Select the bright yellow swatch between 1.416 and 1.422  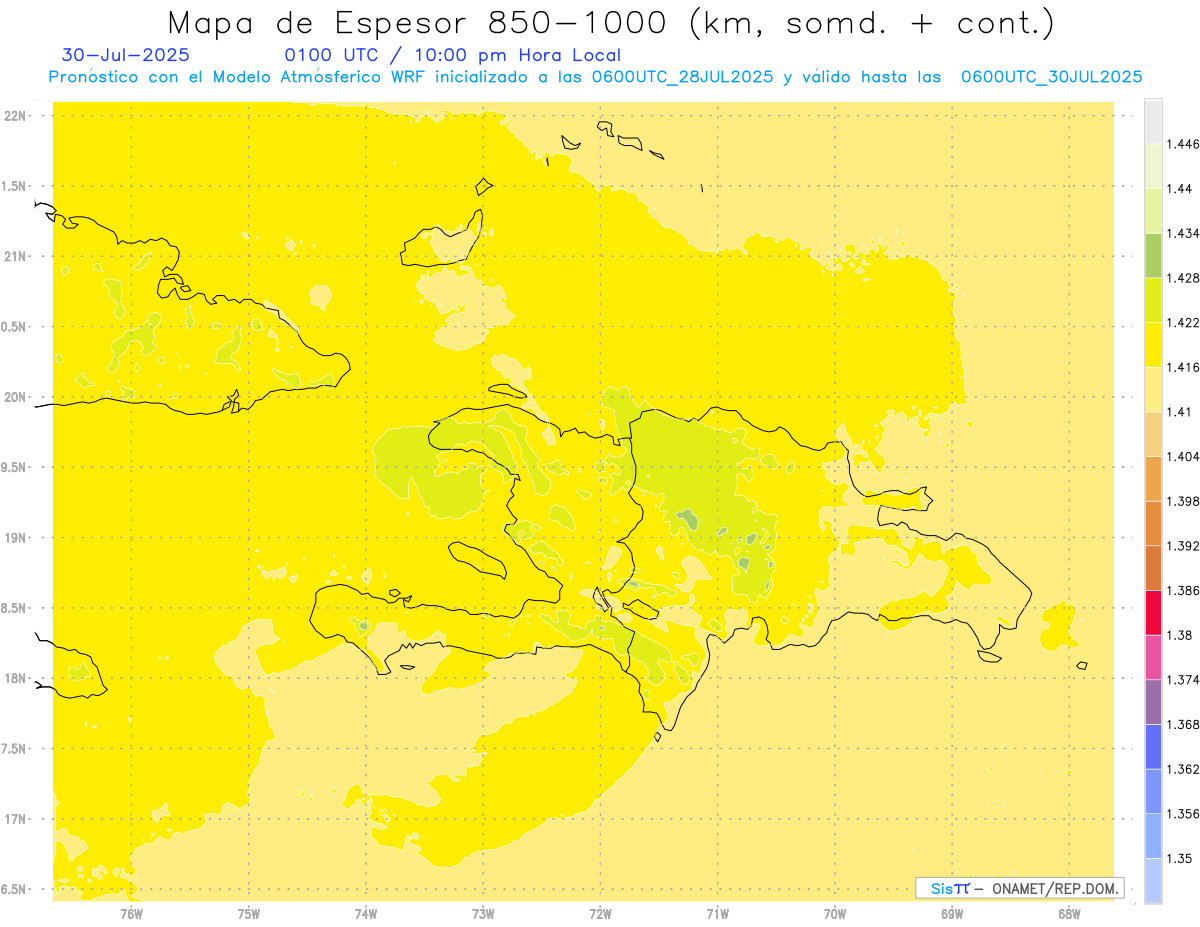[1153, 344]
